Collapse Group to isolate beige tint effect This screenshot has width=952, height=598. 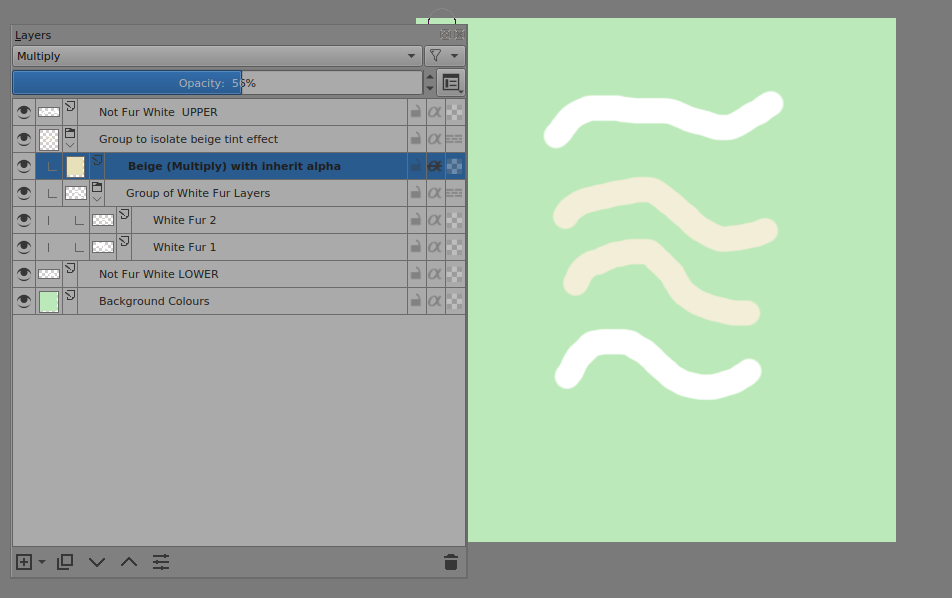70,145
